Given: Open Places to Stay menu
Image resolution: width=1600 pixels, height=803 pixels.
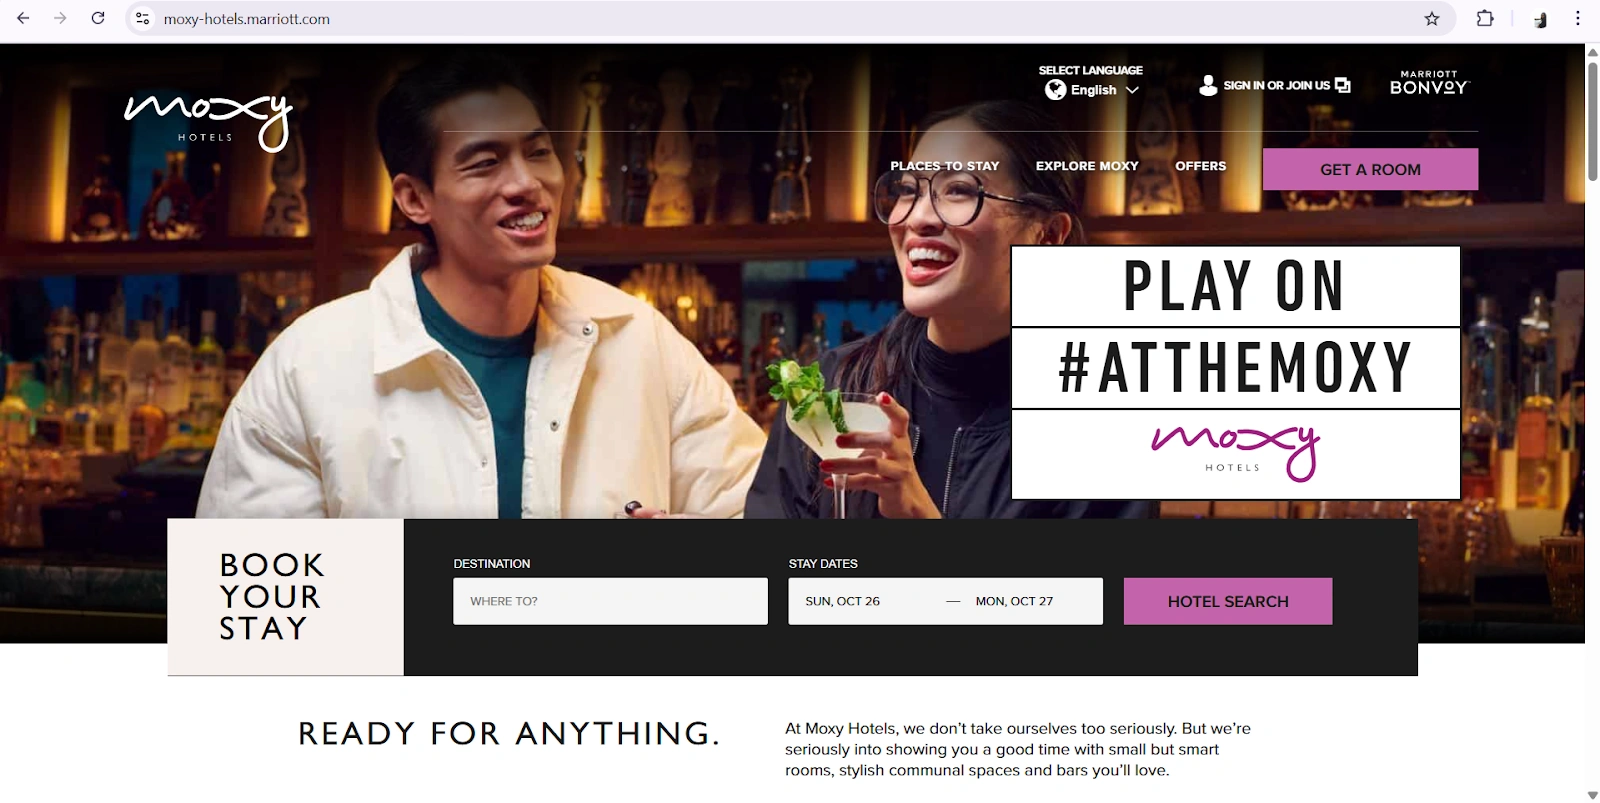Looking at the screenshot, I should point(945,166).
